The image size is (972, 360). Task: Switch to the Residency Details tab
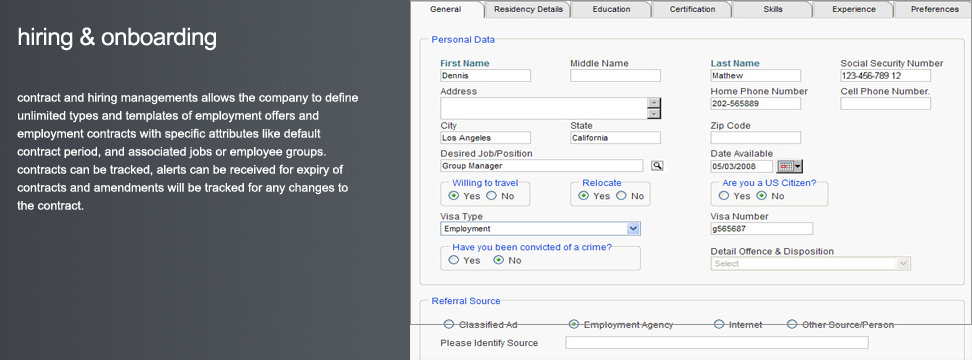tap(528, 9)
